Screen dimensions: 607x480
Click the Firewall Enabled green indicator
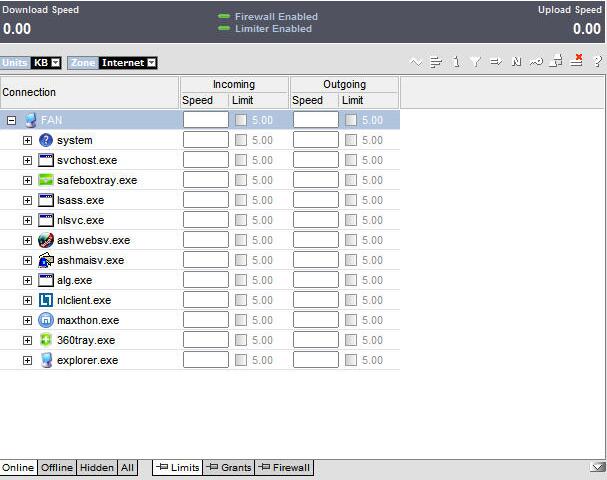click(224, 16)
